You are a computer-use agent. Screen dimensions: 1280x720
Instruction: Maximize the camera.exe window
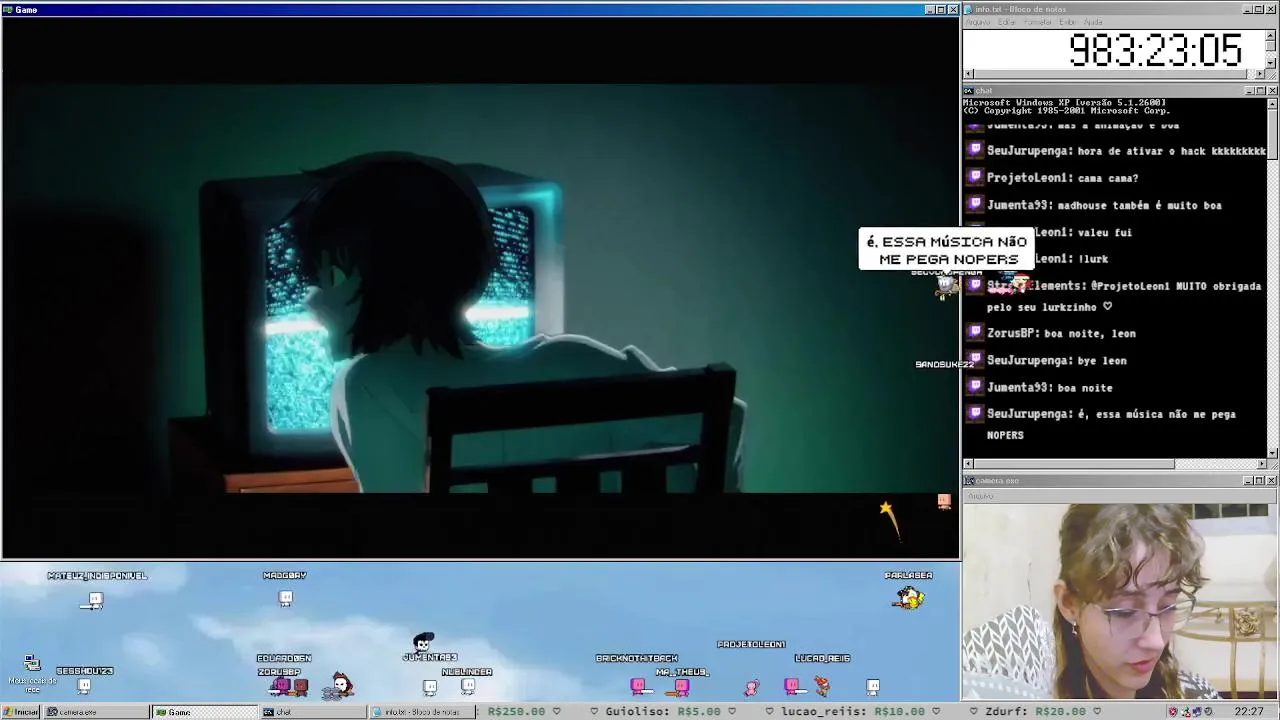tap(1261, 481)
